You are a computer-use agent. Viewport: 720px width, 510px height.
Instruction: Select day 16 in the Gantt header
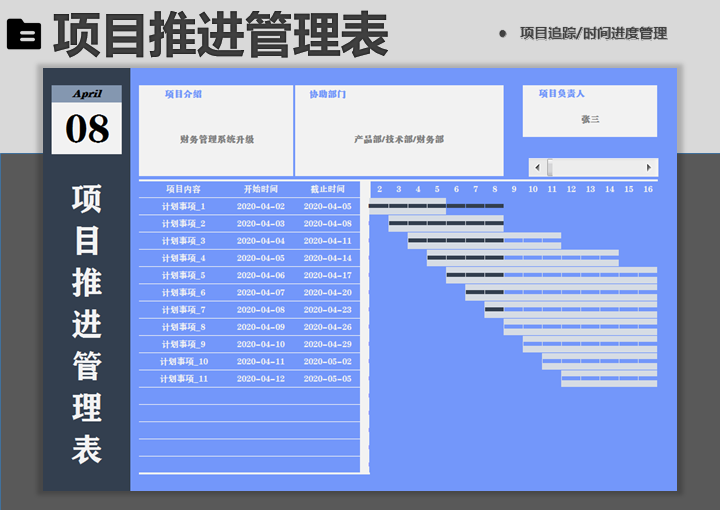click(x=648, y=189)
